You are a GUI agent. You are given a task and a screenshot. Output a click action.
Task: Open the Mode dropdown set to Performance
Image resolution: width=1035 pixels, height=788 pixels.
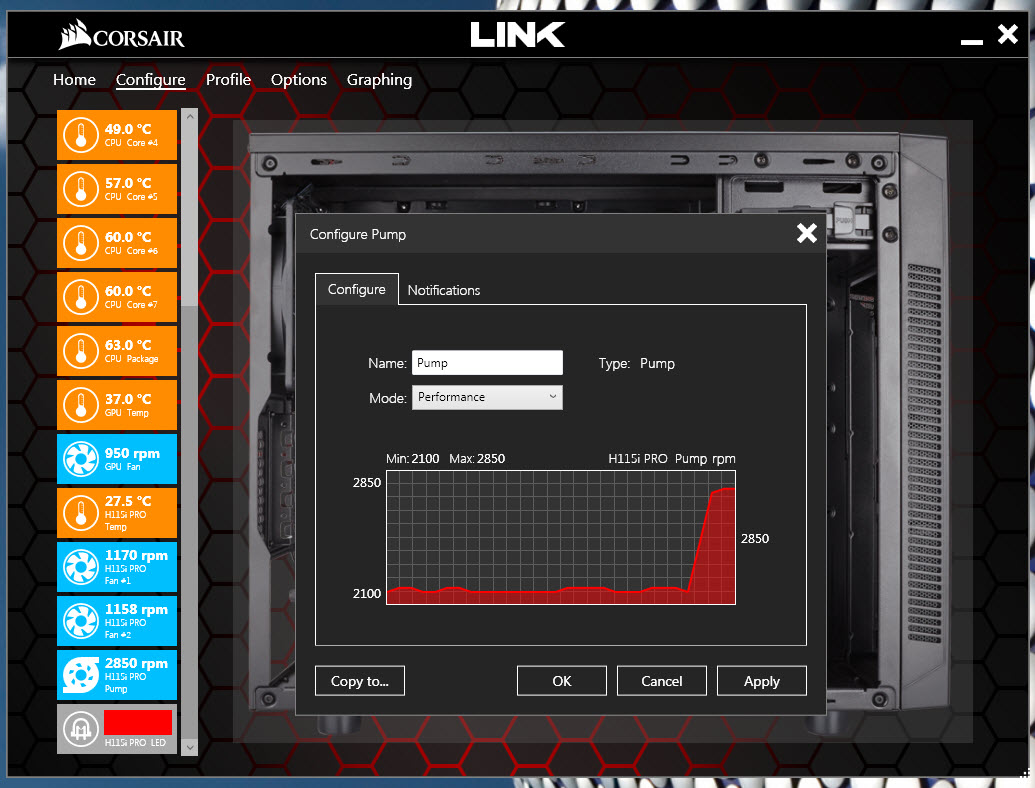pos(487,397)
